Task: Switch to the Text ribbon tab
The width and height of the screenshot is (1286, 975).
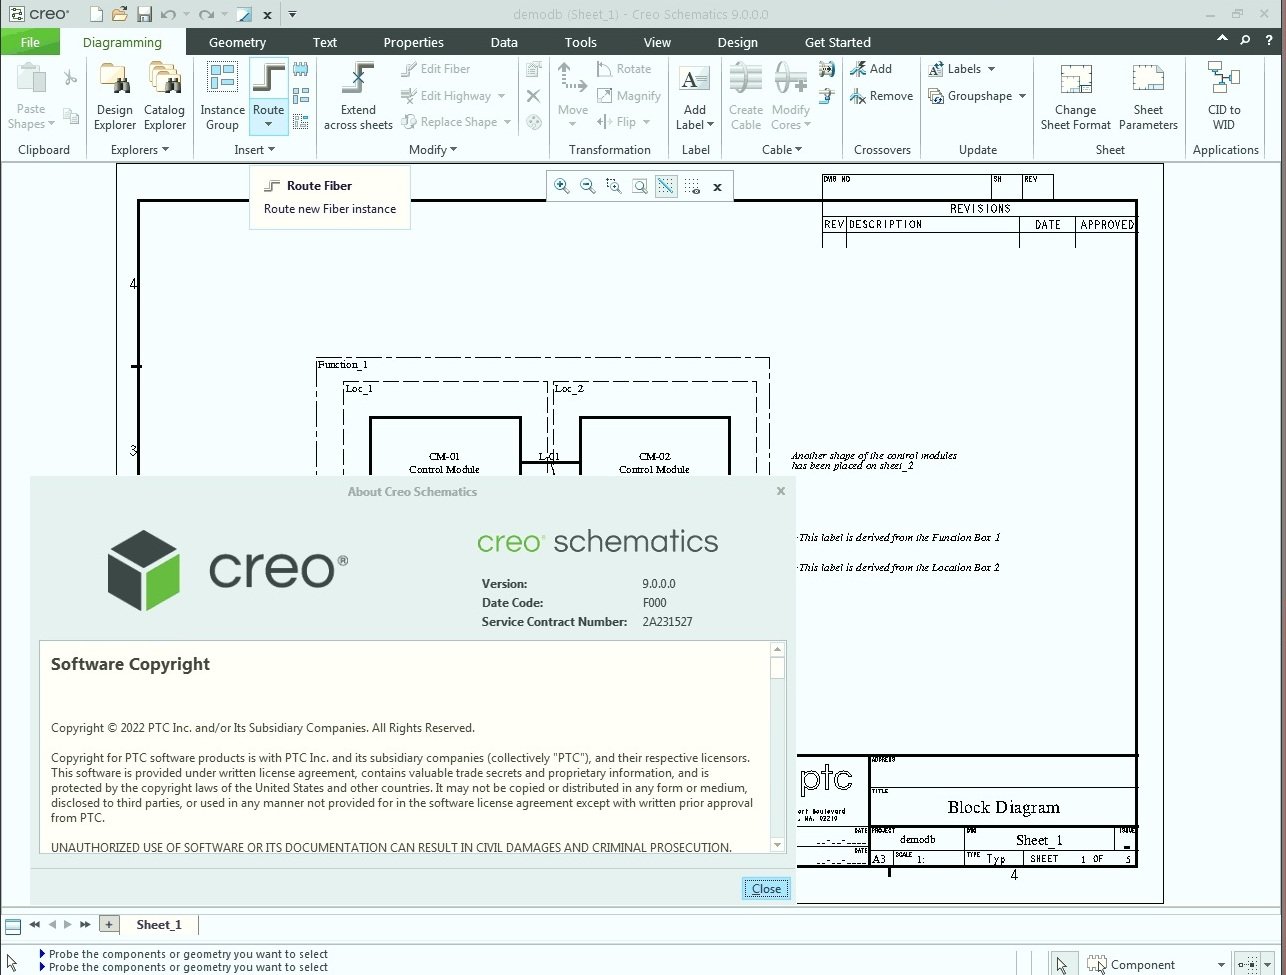Action: tap(325, 42)
